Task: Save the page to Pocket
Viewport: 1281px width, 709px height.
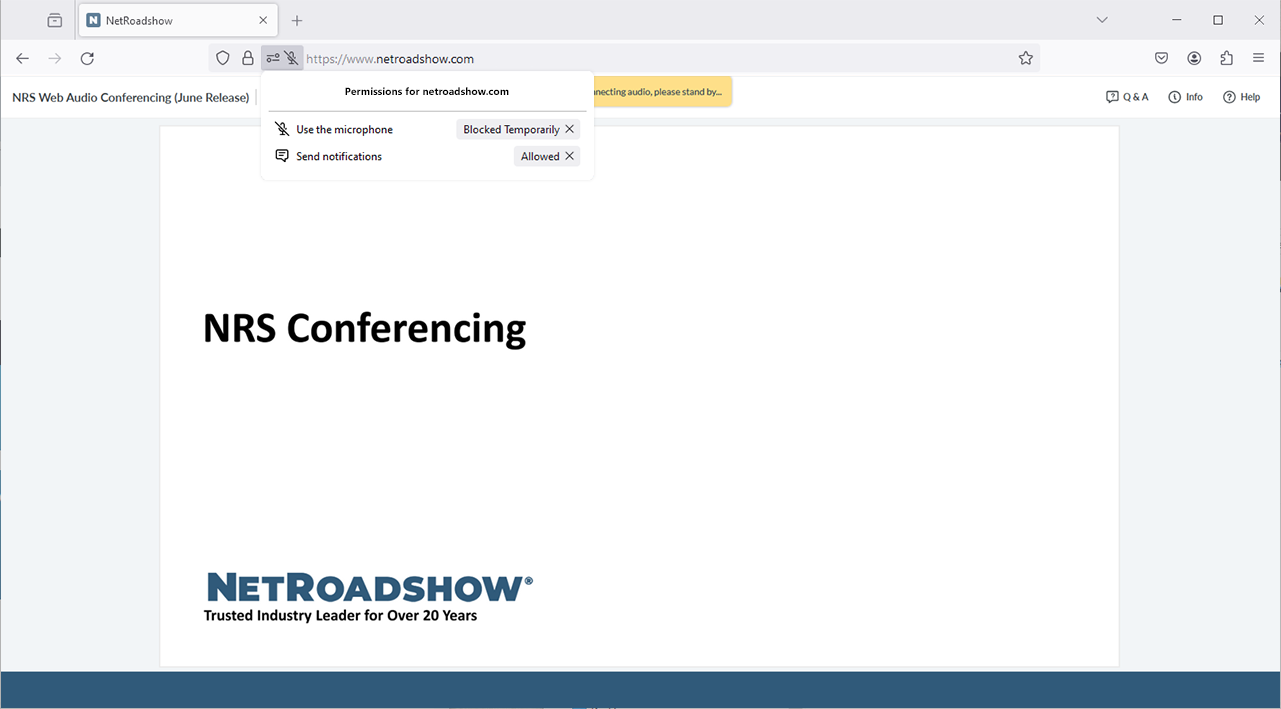Action: [1161, 58]
